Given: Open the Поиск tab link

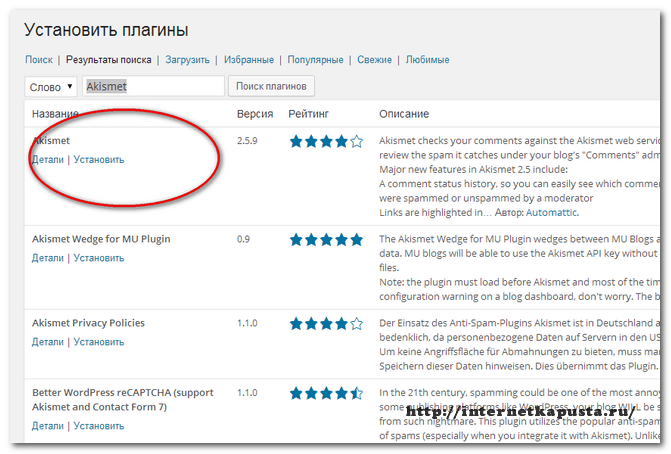Looking at the screenshot, I should [x=39, y=60].
